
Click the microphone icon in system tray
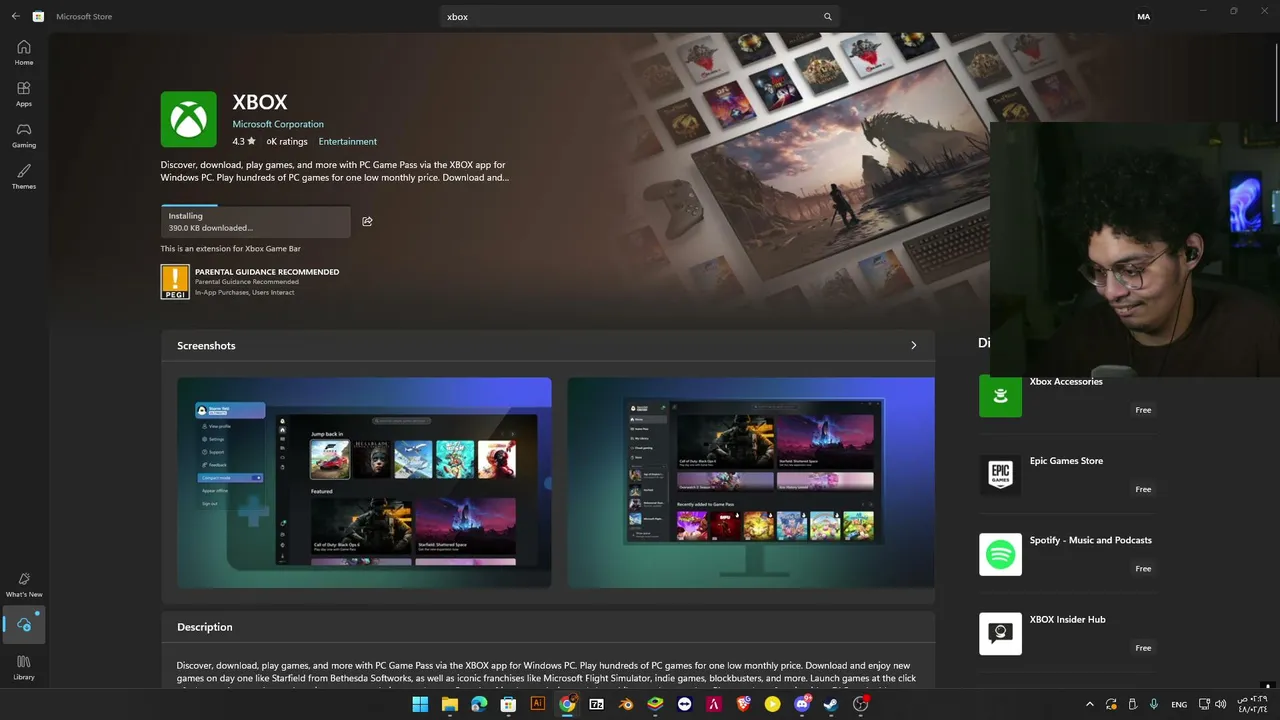coord(1153,704)
